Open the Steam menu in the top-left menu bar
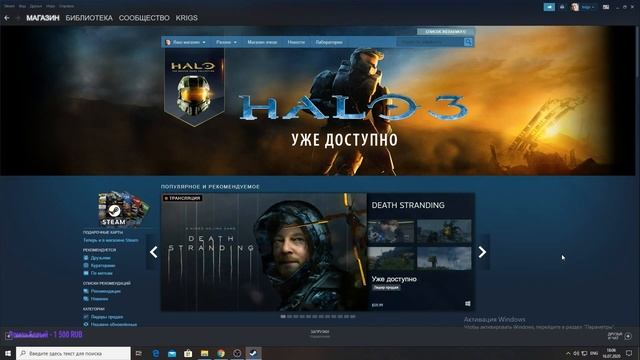 point(9,6)
